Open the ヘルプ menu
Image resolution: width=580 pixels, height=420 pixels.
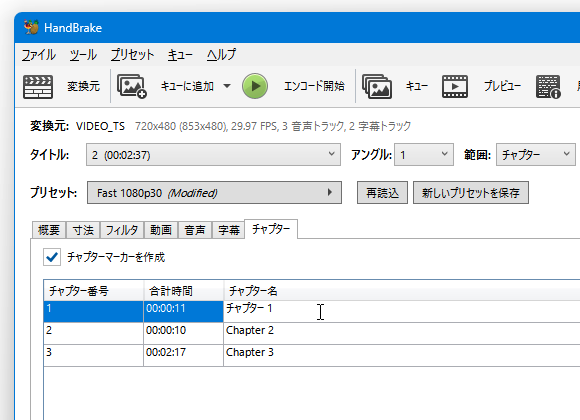(221, 55)
